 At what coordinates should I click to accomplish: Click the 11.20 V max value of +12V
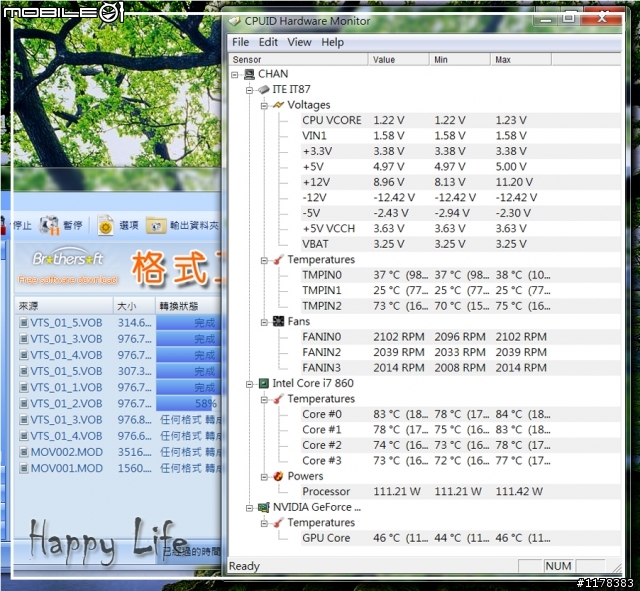click(514, 182)
